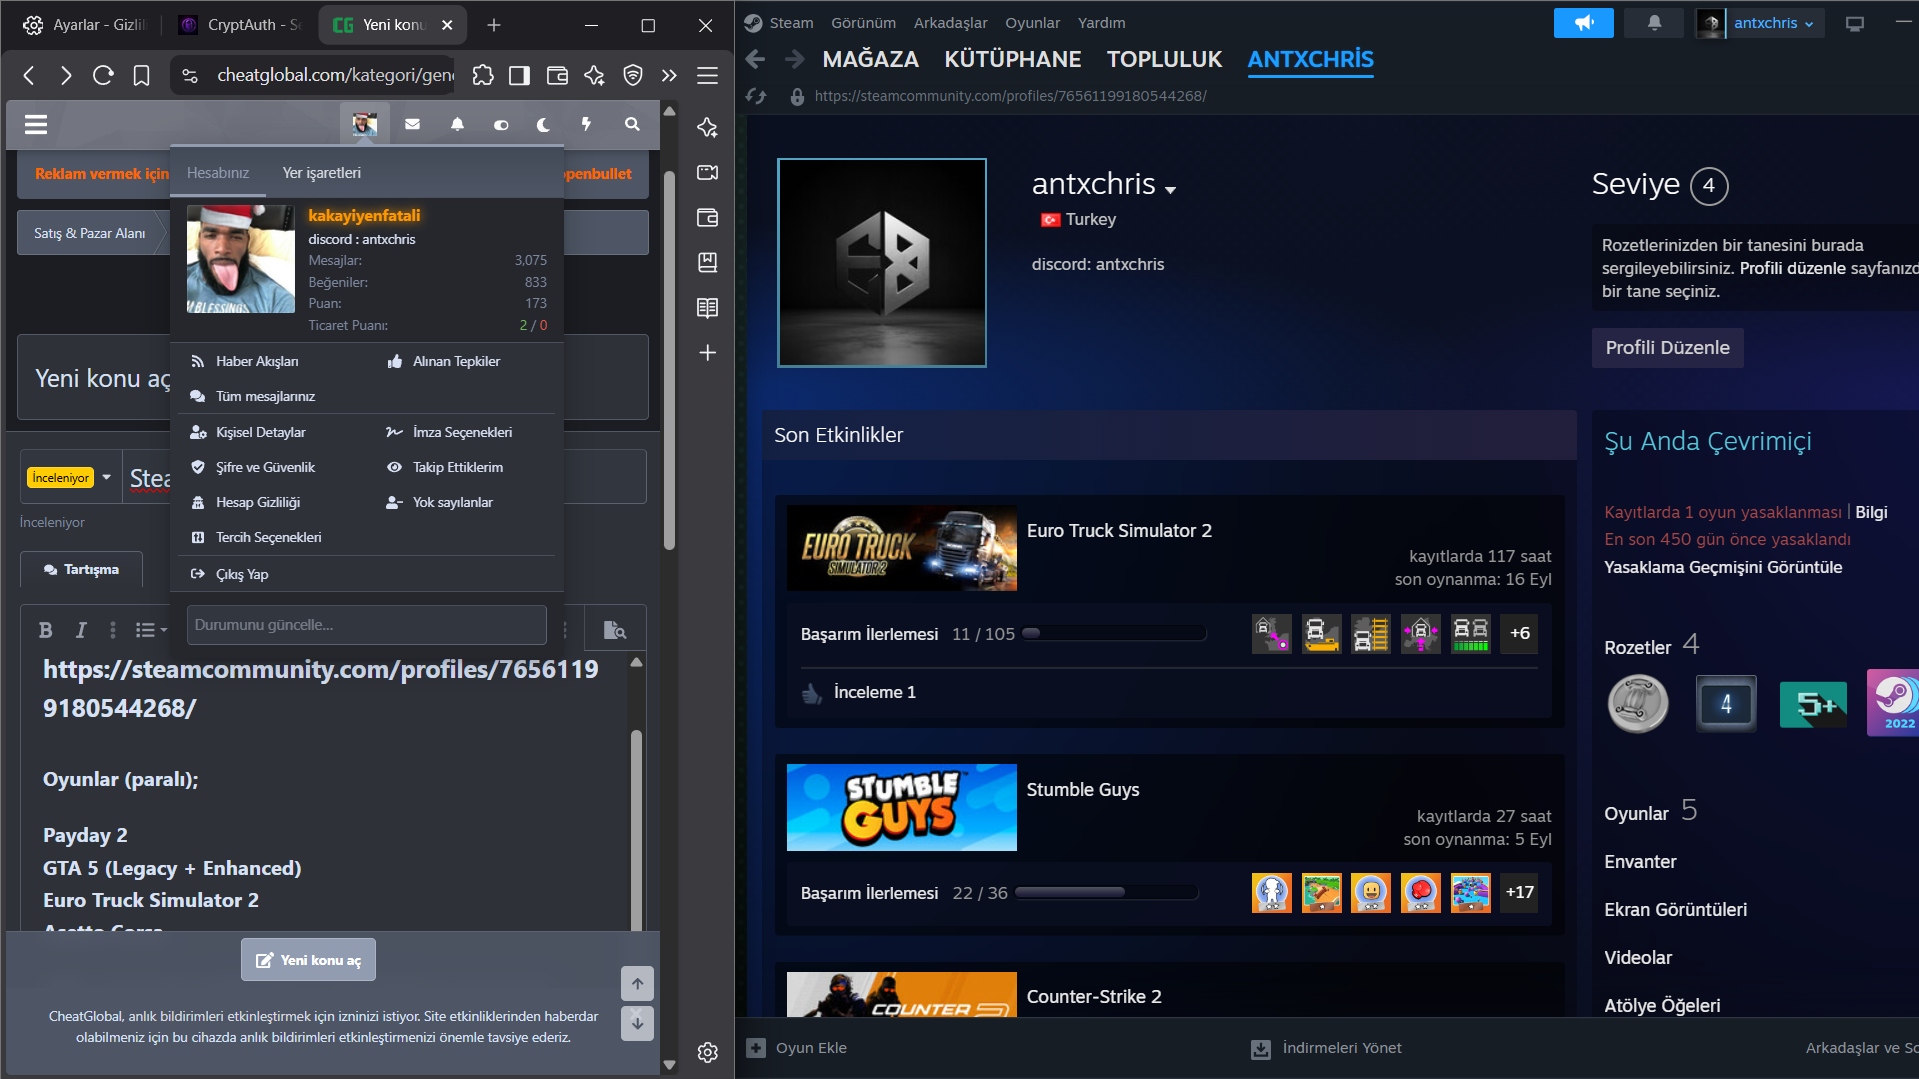Click the Steam announcements megaphone button
1919x1079 pixels.
pyautogui.click(x=1583, y=23)
